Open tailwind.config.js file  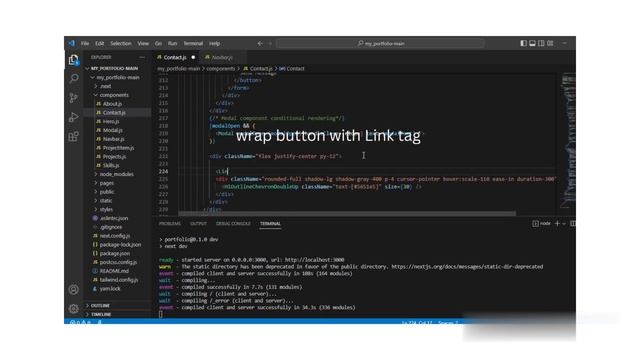click(118, 280)
